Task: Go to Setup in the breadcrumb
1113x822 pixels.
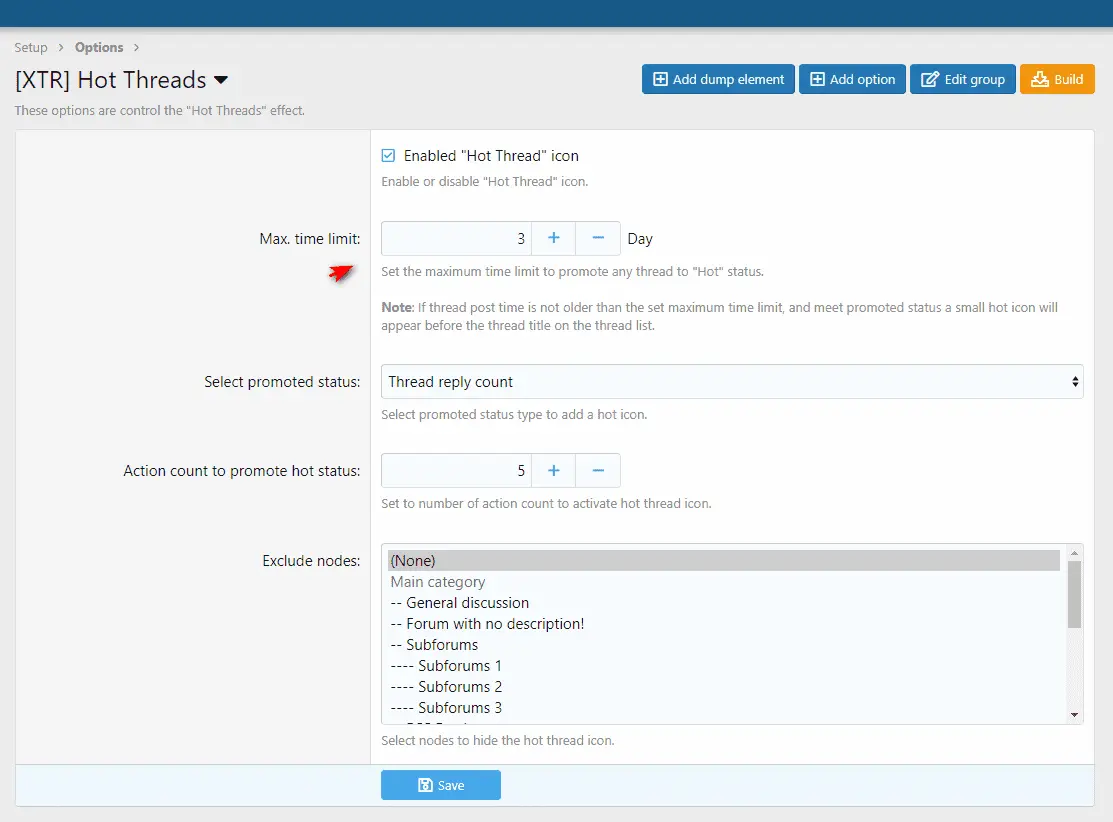Action: [31, 47]
